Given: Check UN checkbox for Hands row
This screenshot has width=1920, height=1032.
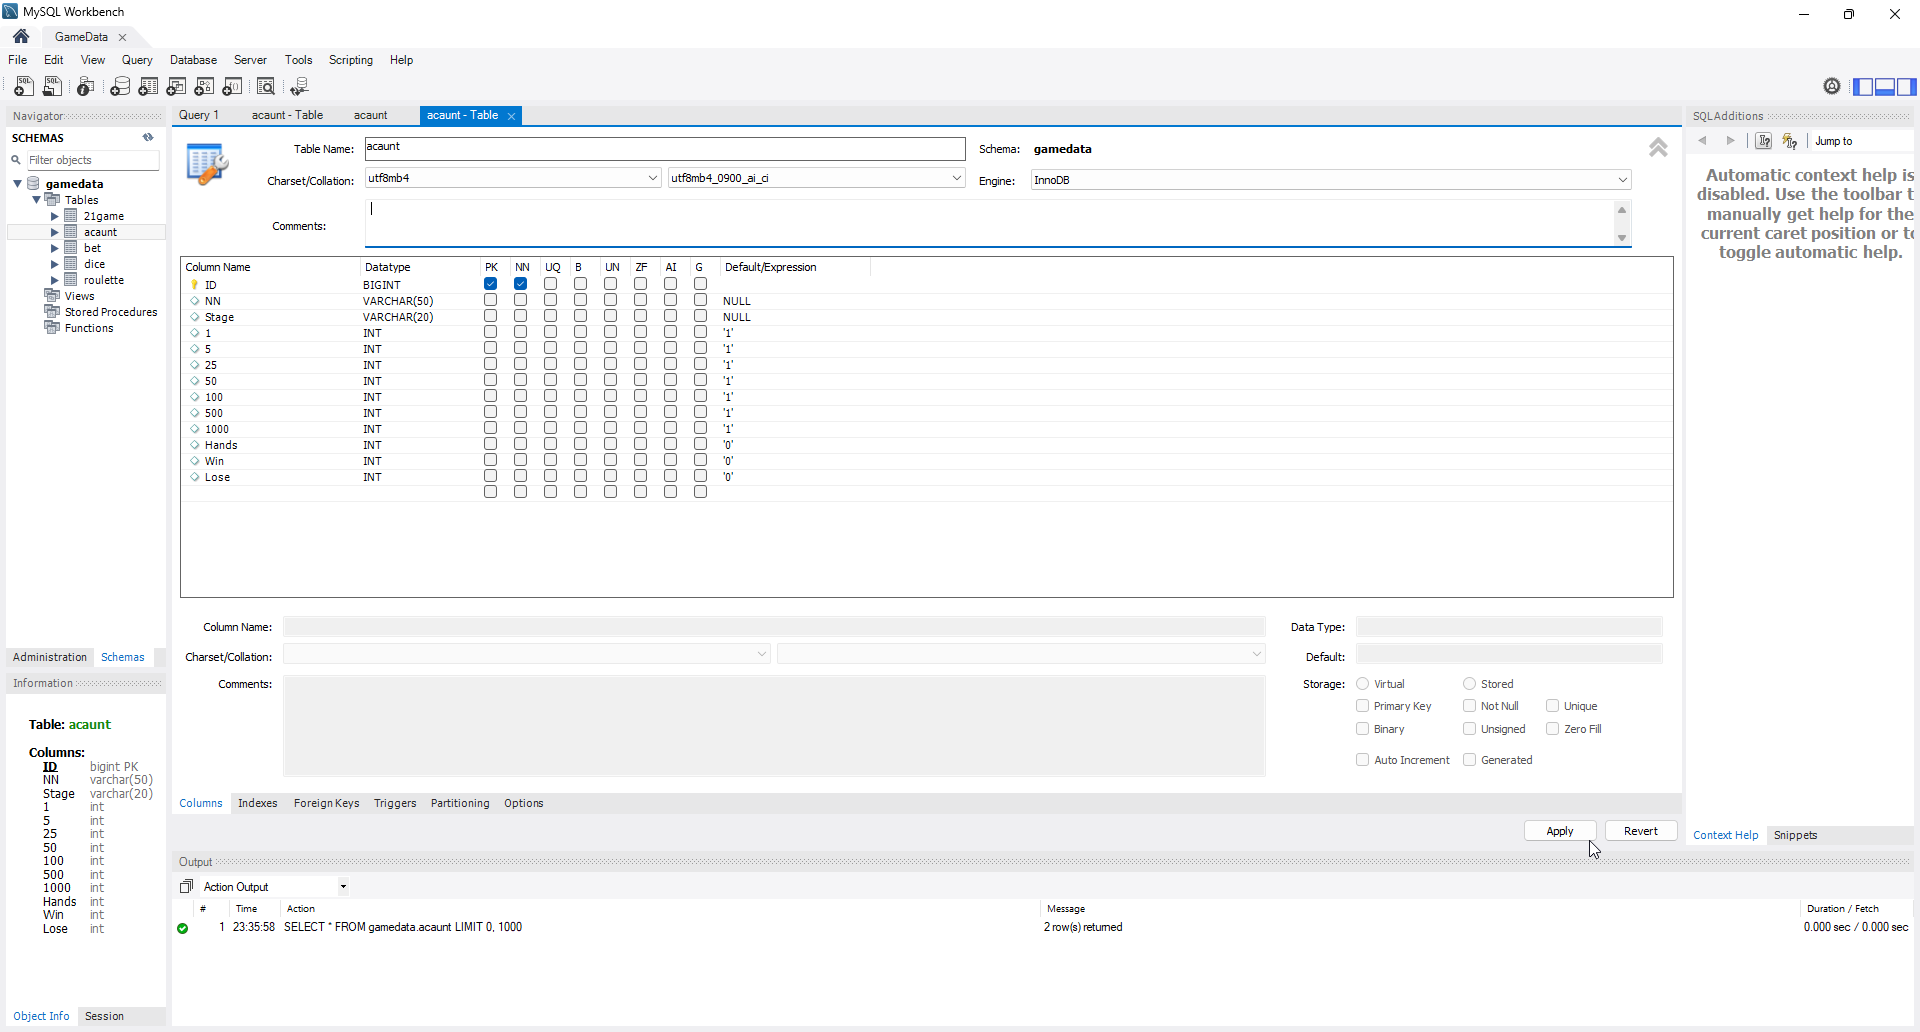Looking at the screenshot, I should tap(610, 444).
